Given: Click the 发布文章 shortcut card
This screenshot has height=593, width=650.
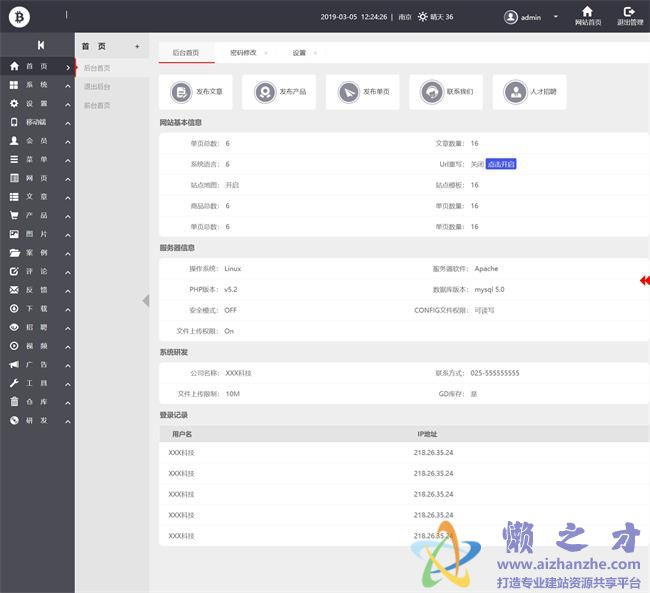Looking at the screenshot, I should pos(196,92).
